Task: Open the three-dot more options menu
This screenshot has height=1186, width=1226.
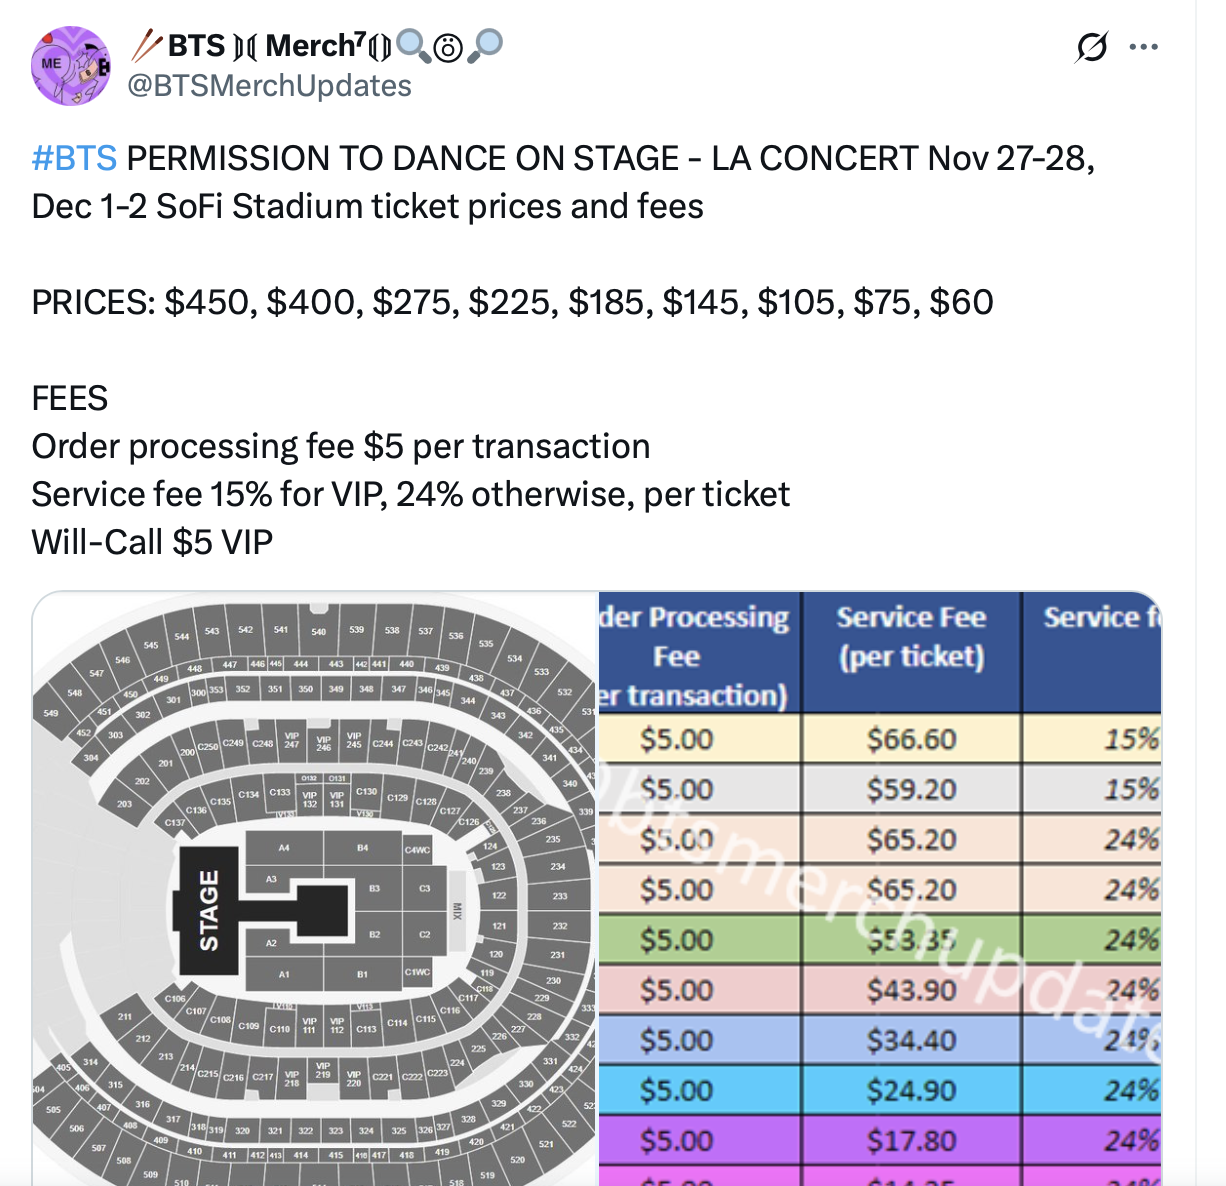Action: point(1143,46)
